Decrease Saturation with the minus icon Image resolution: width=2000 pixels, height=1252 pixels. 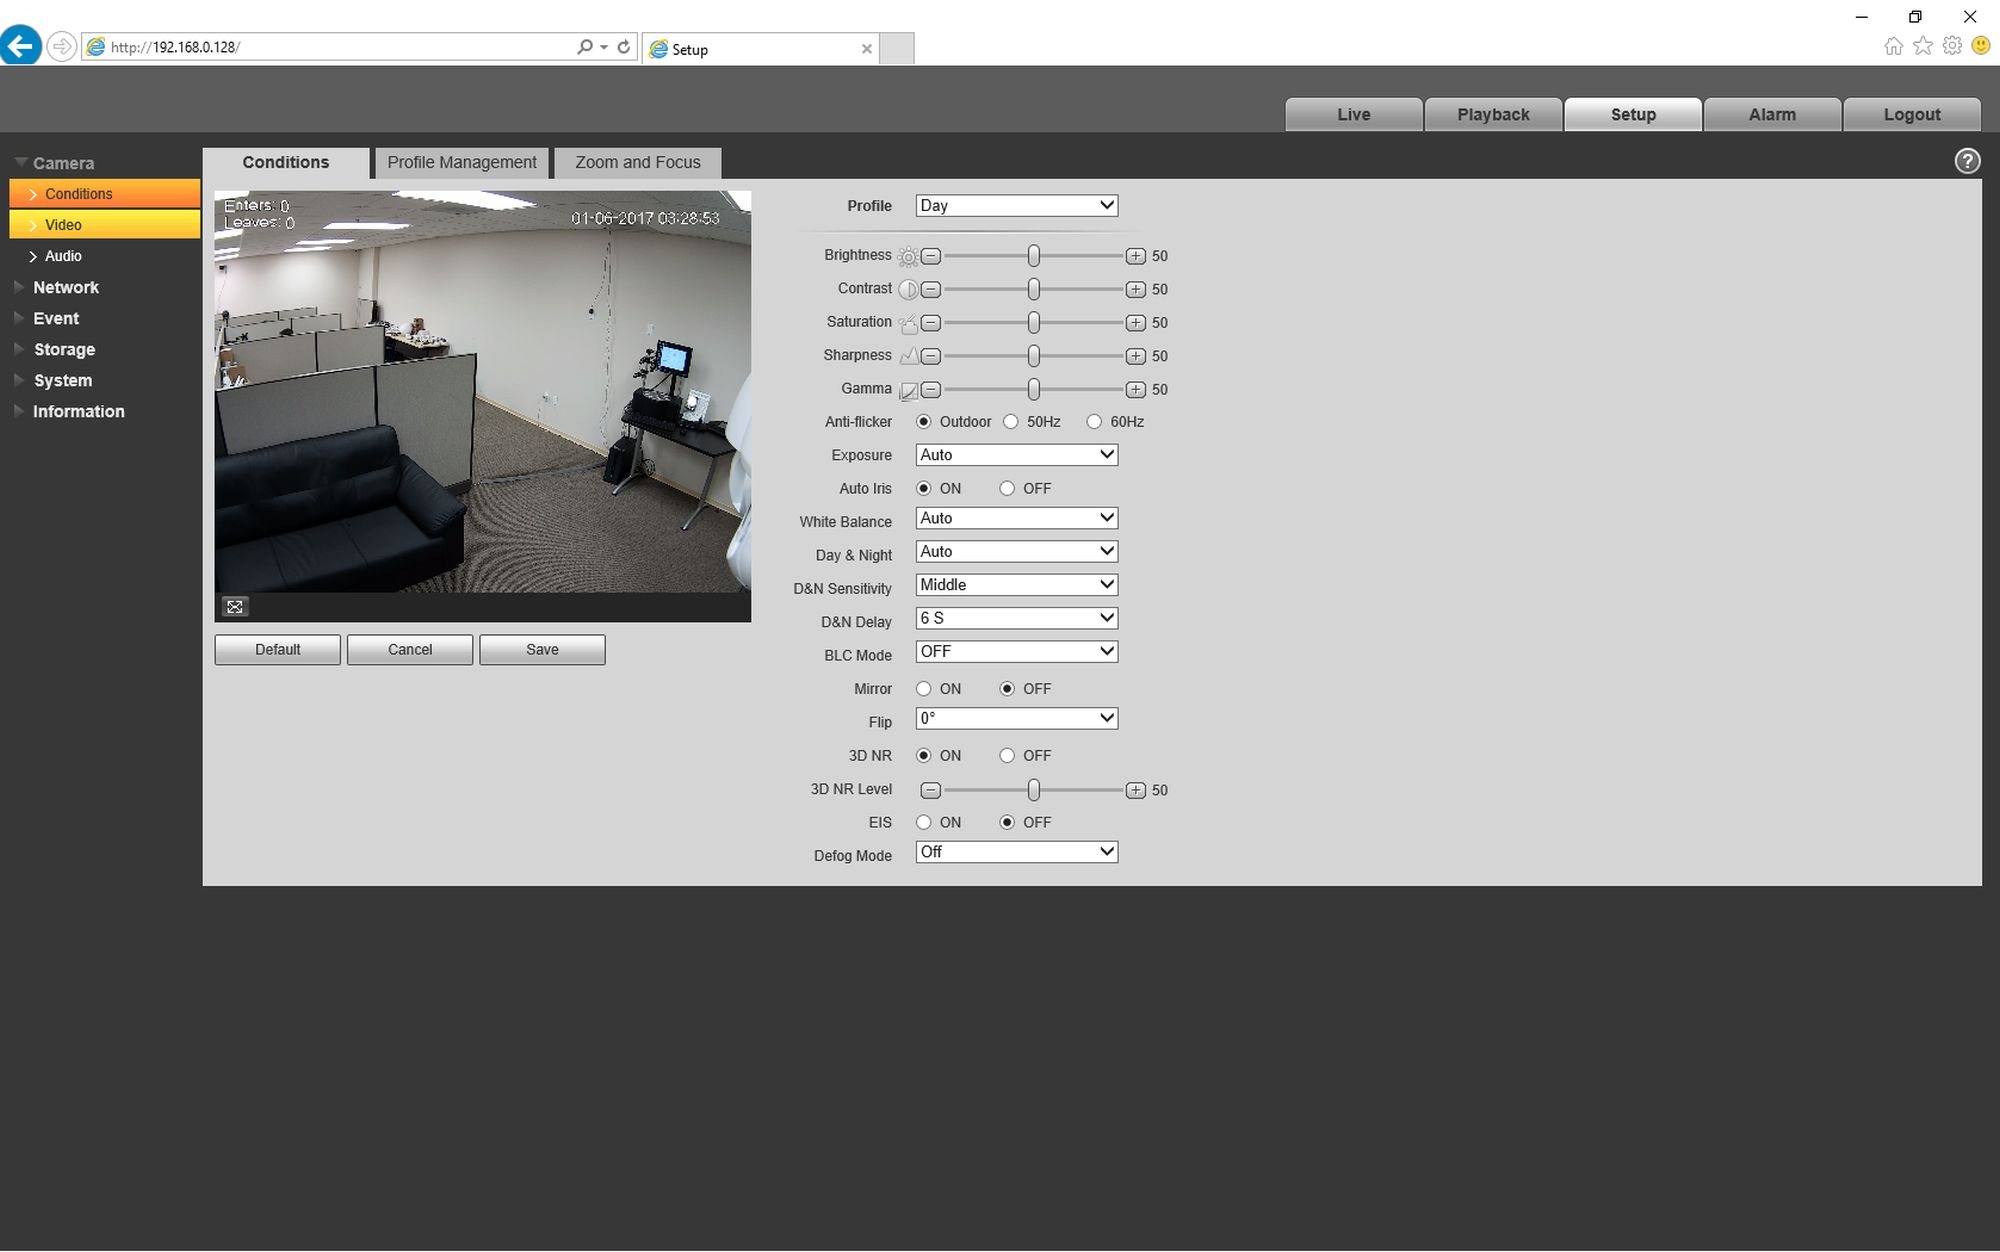931,323
